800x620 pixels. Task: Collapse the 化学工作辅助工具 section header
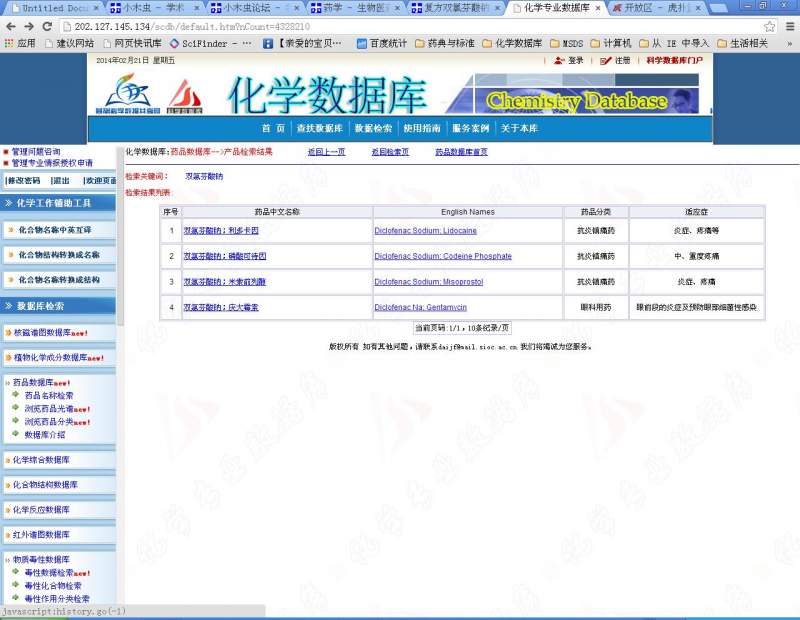coord(58,203)
